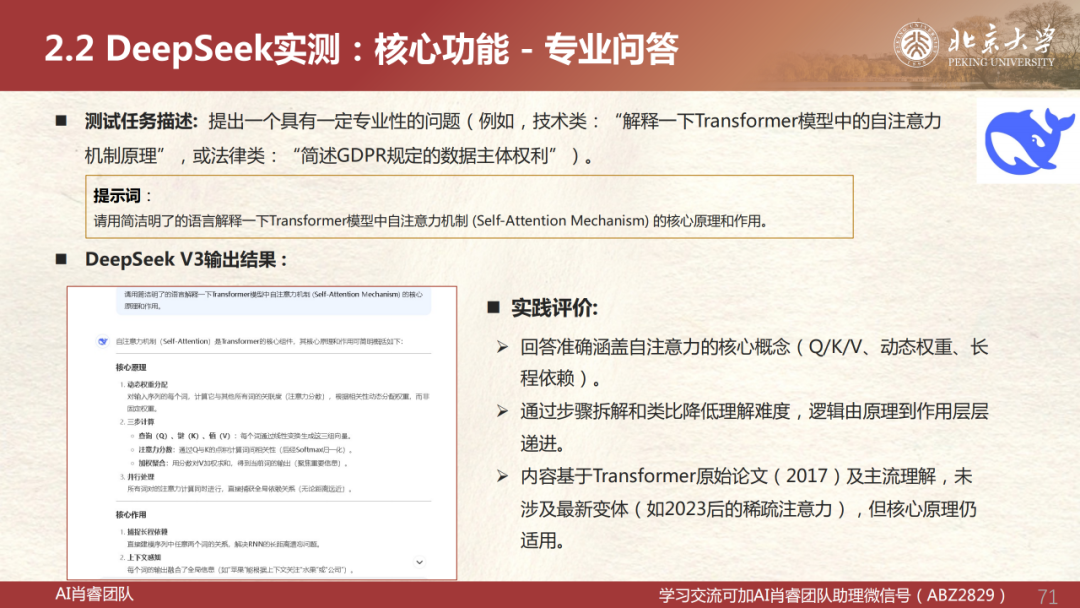Click the '核心作用' heading in the screenshot
The image size is (1080, 608).
coord(131,514)
